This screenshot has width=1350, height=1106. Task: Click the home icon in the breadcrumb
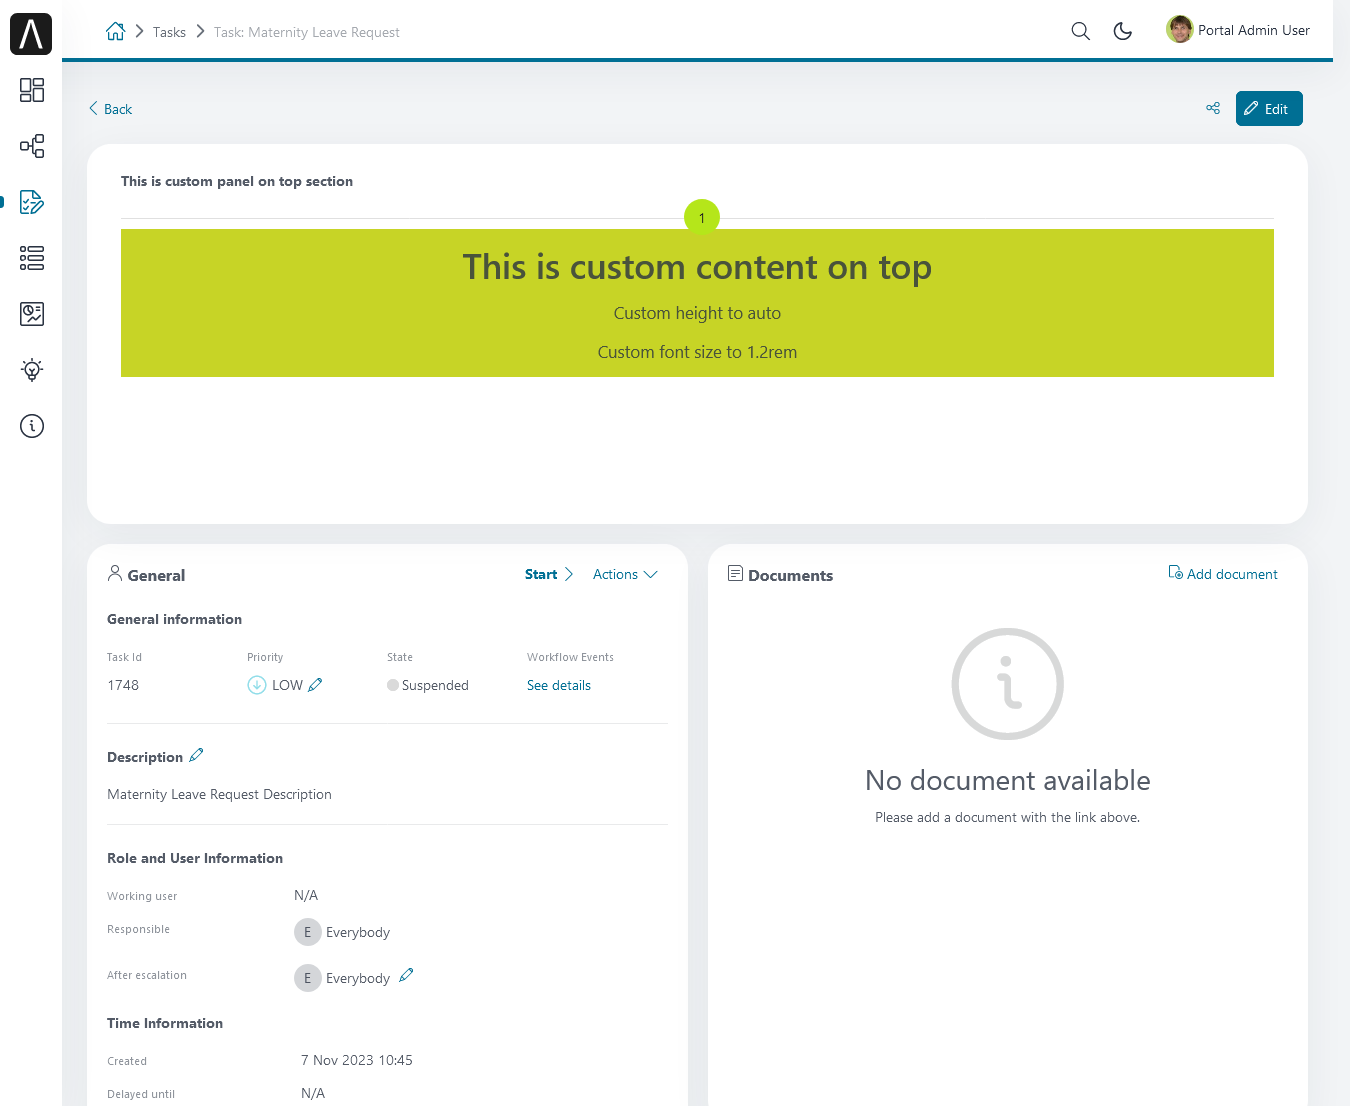point(116,31)
